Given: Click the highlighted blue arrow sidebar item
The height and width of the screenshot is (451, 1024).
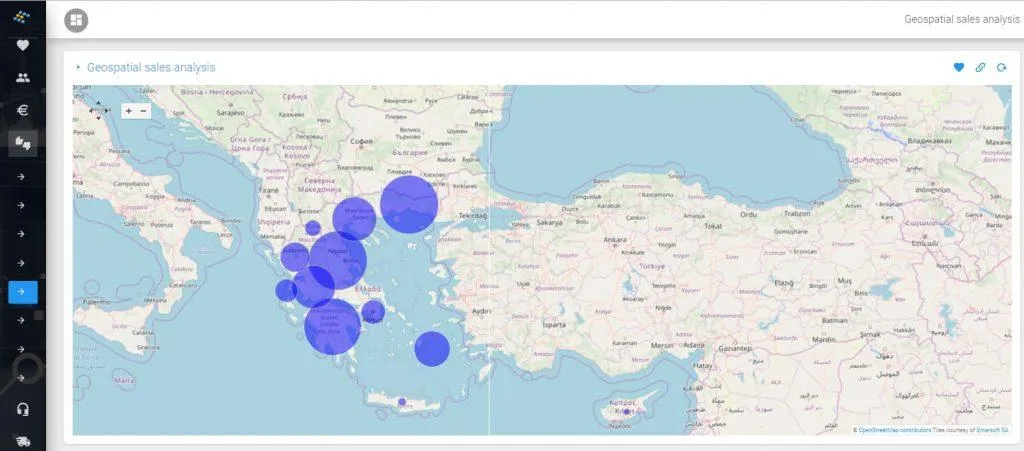Looking at the screenshot, I should point(22,292).
